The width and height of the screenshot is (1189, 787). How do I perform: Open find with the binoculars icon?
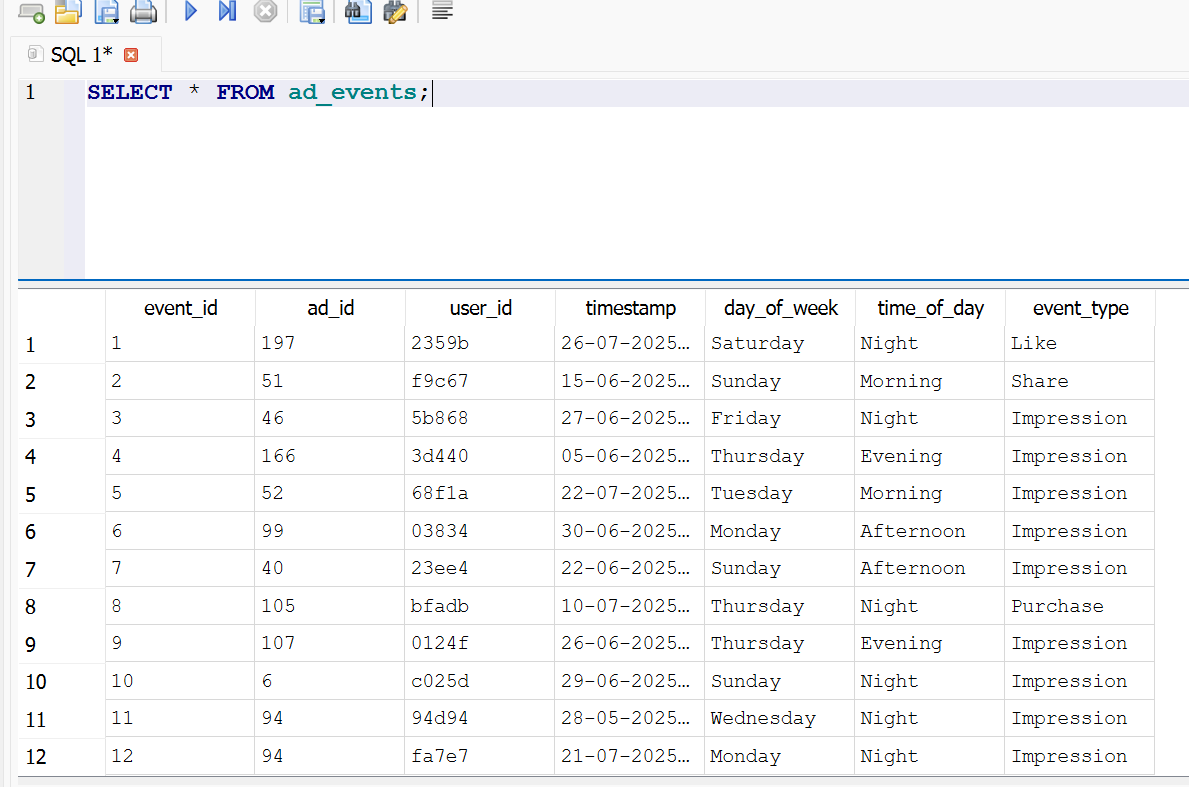click(358, 12)
